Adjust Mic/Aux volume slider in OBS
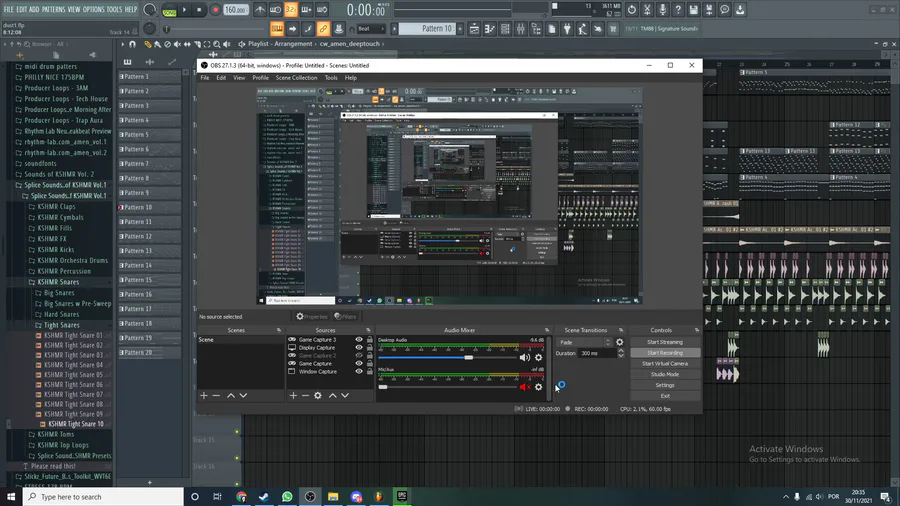The height and width of the screenshot is (506, 900). tap(448, 387)
